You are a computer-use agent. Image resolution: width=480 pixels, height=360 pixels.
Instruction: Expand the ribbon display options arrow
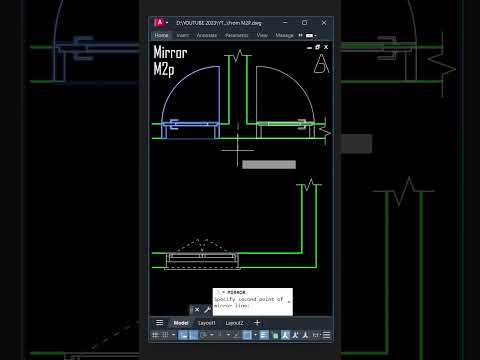click(315, 35)
